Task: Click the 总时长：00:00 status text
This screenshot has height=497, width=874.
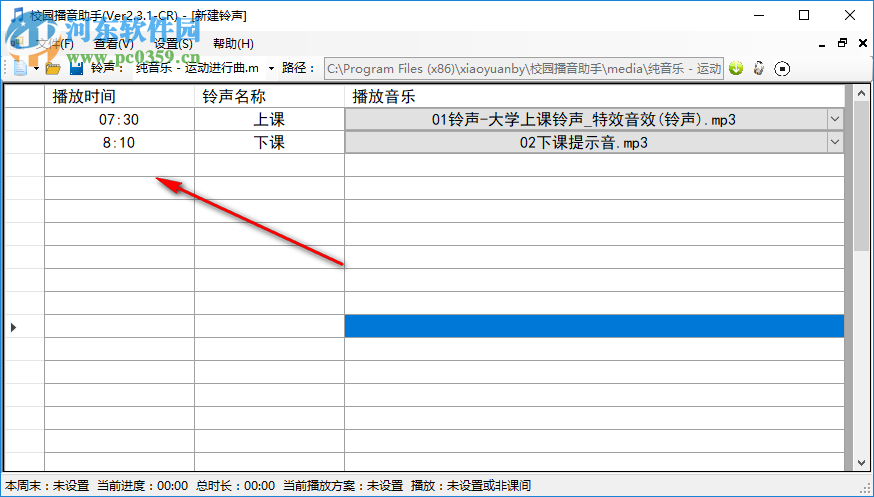Action: click(x=235, y=486)
